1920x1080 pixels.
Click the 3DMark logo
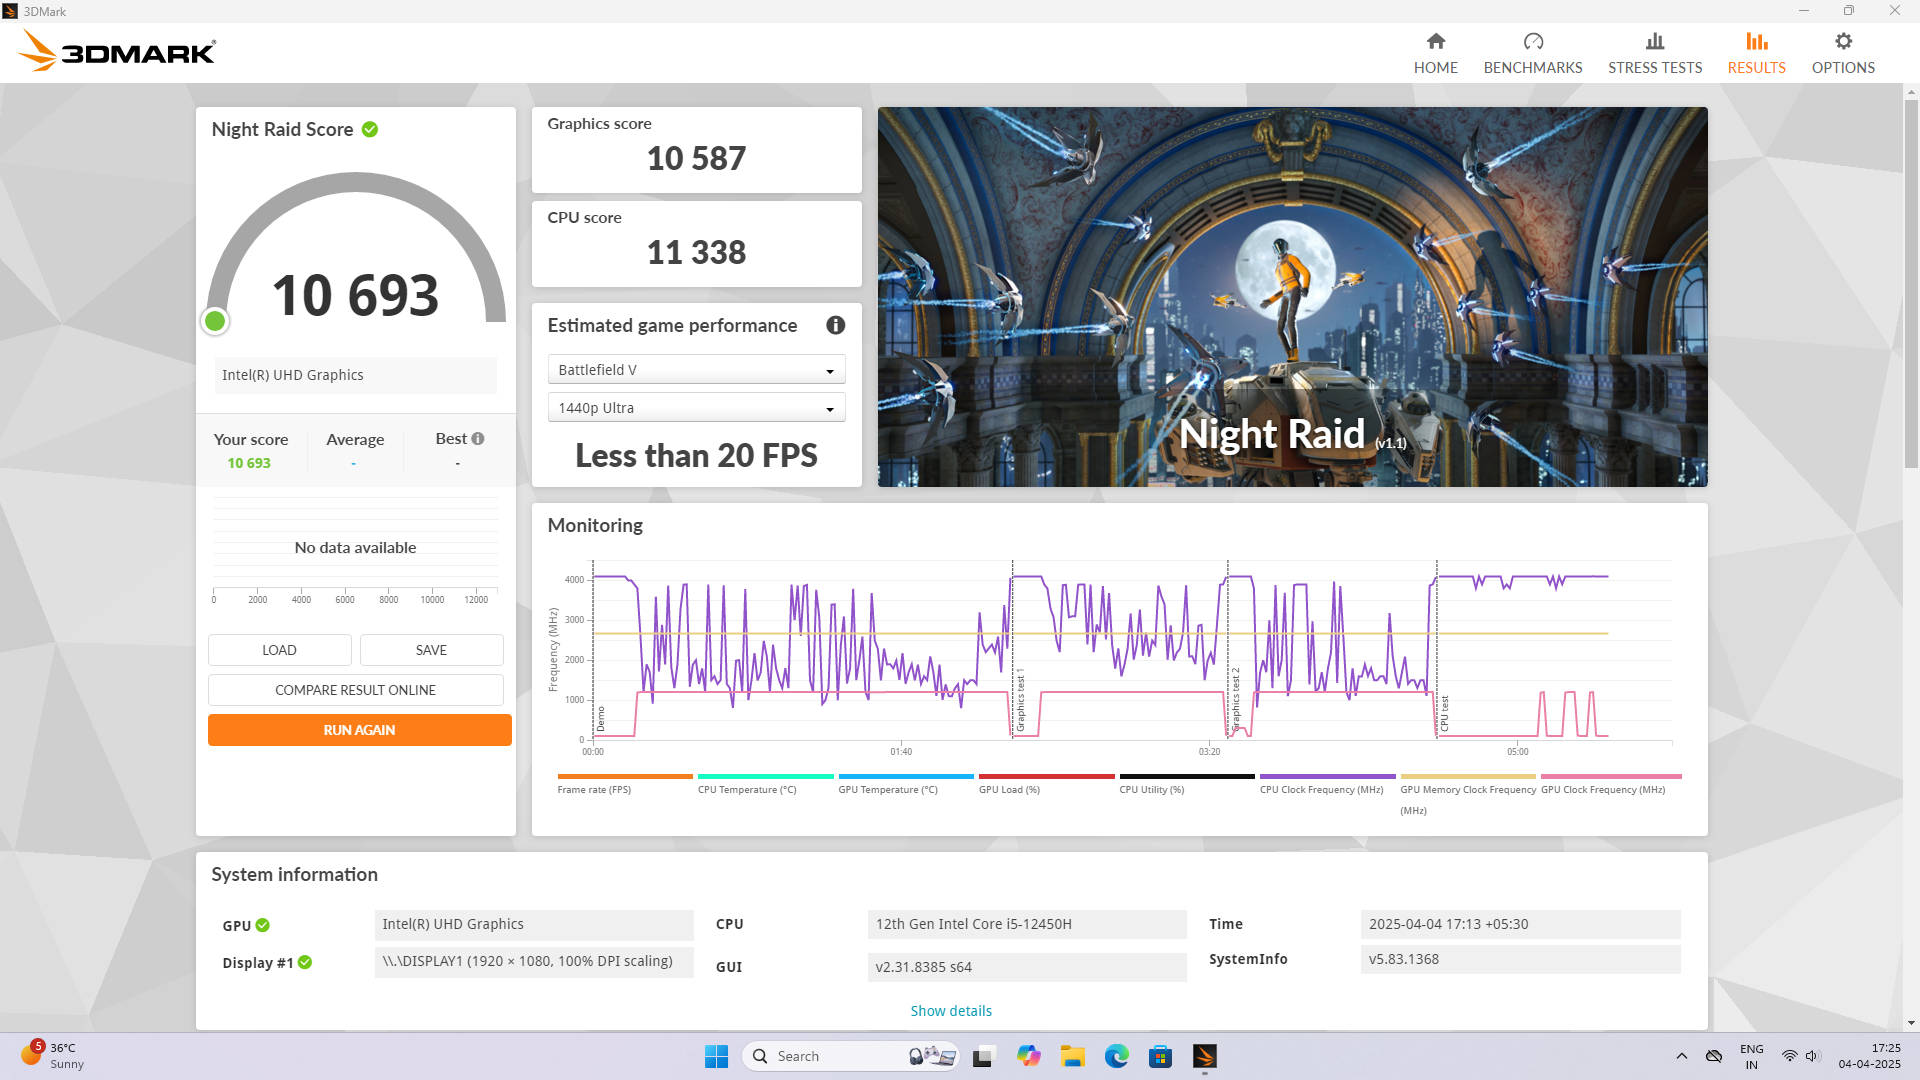coord(117,51)
